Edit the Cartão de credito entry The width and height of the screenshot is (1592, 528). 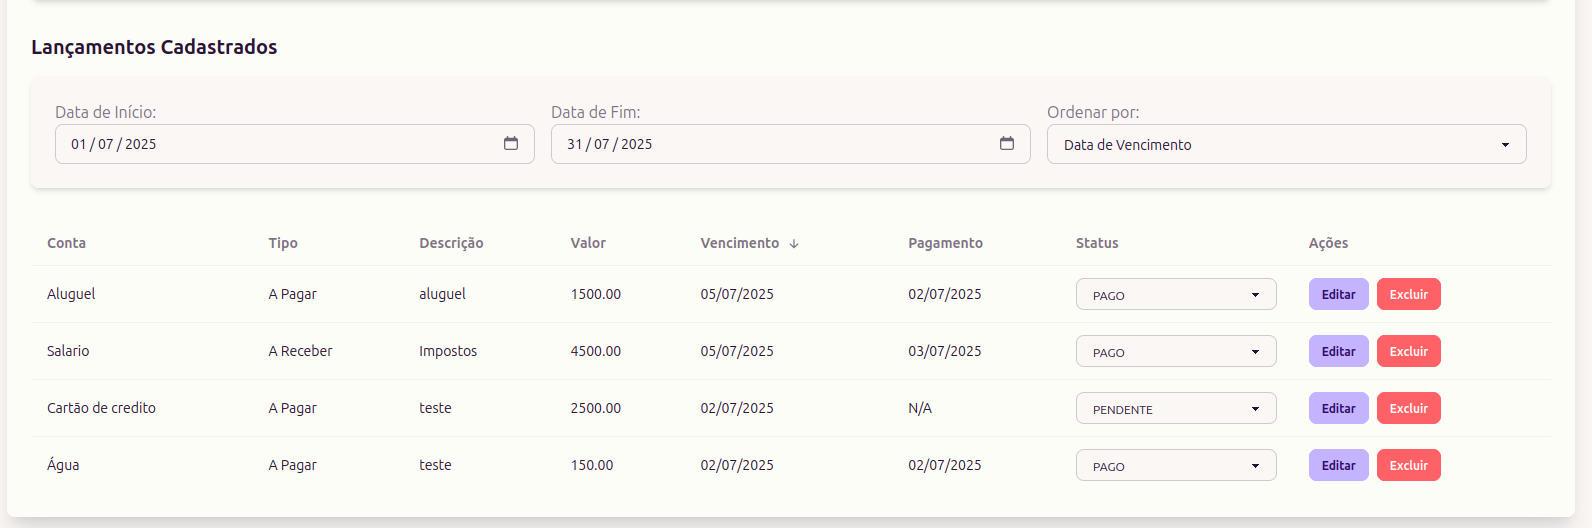[1338, 408]
